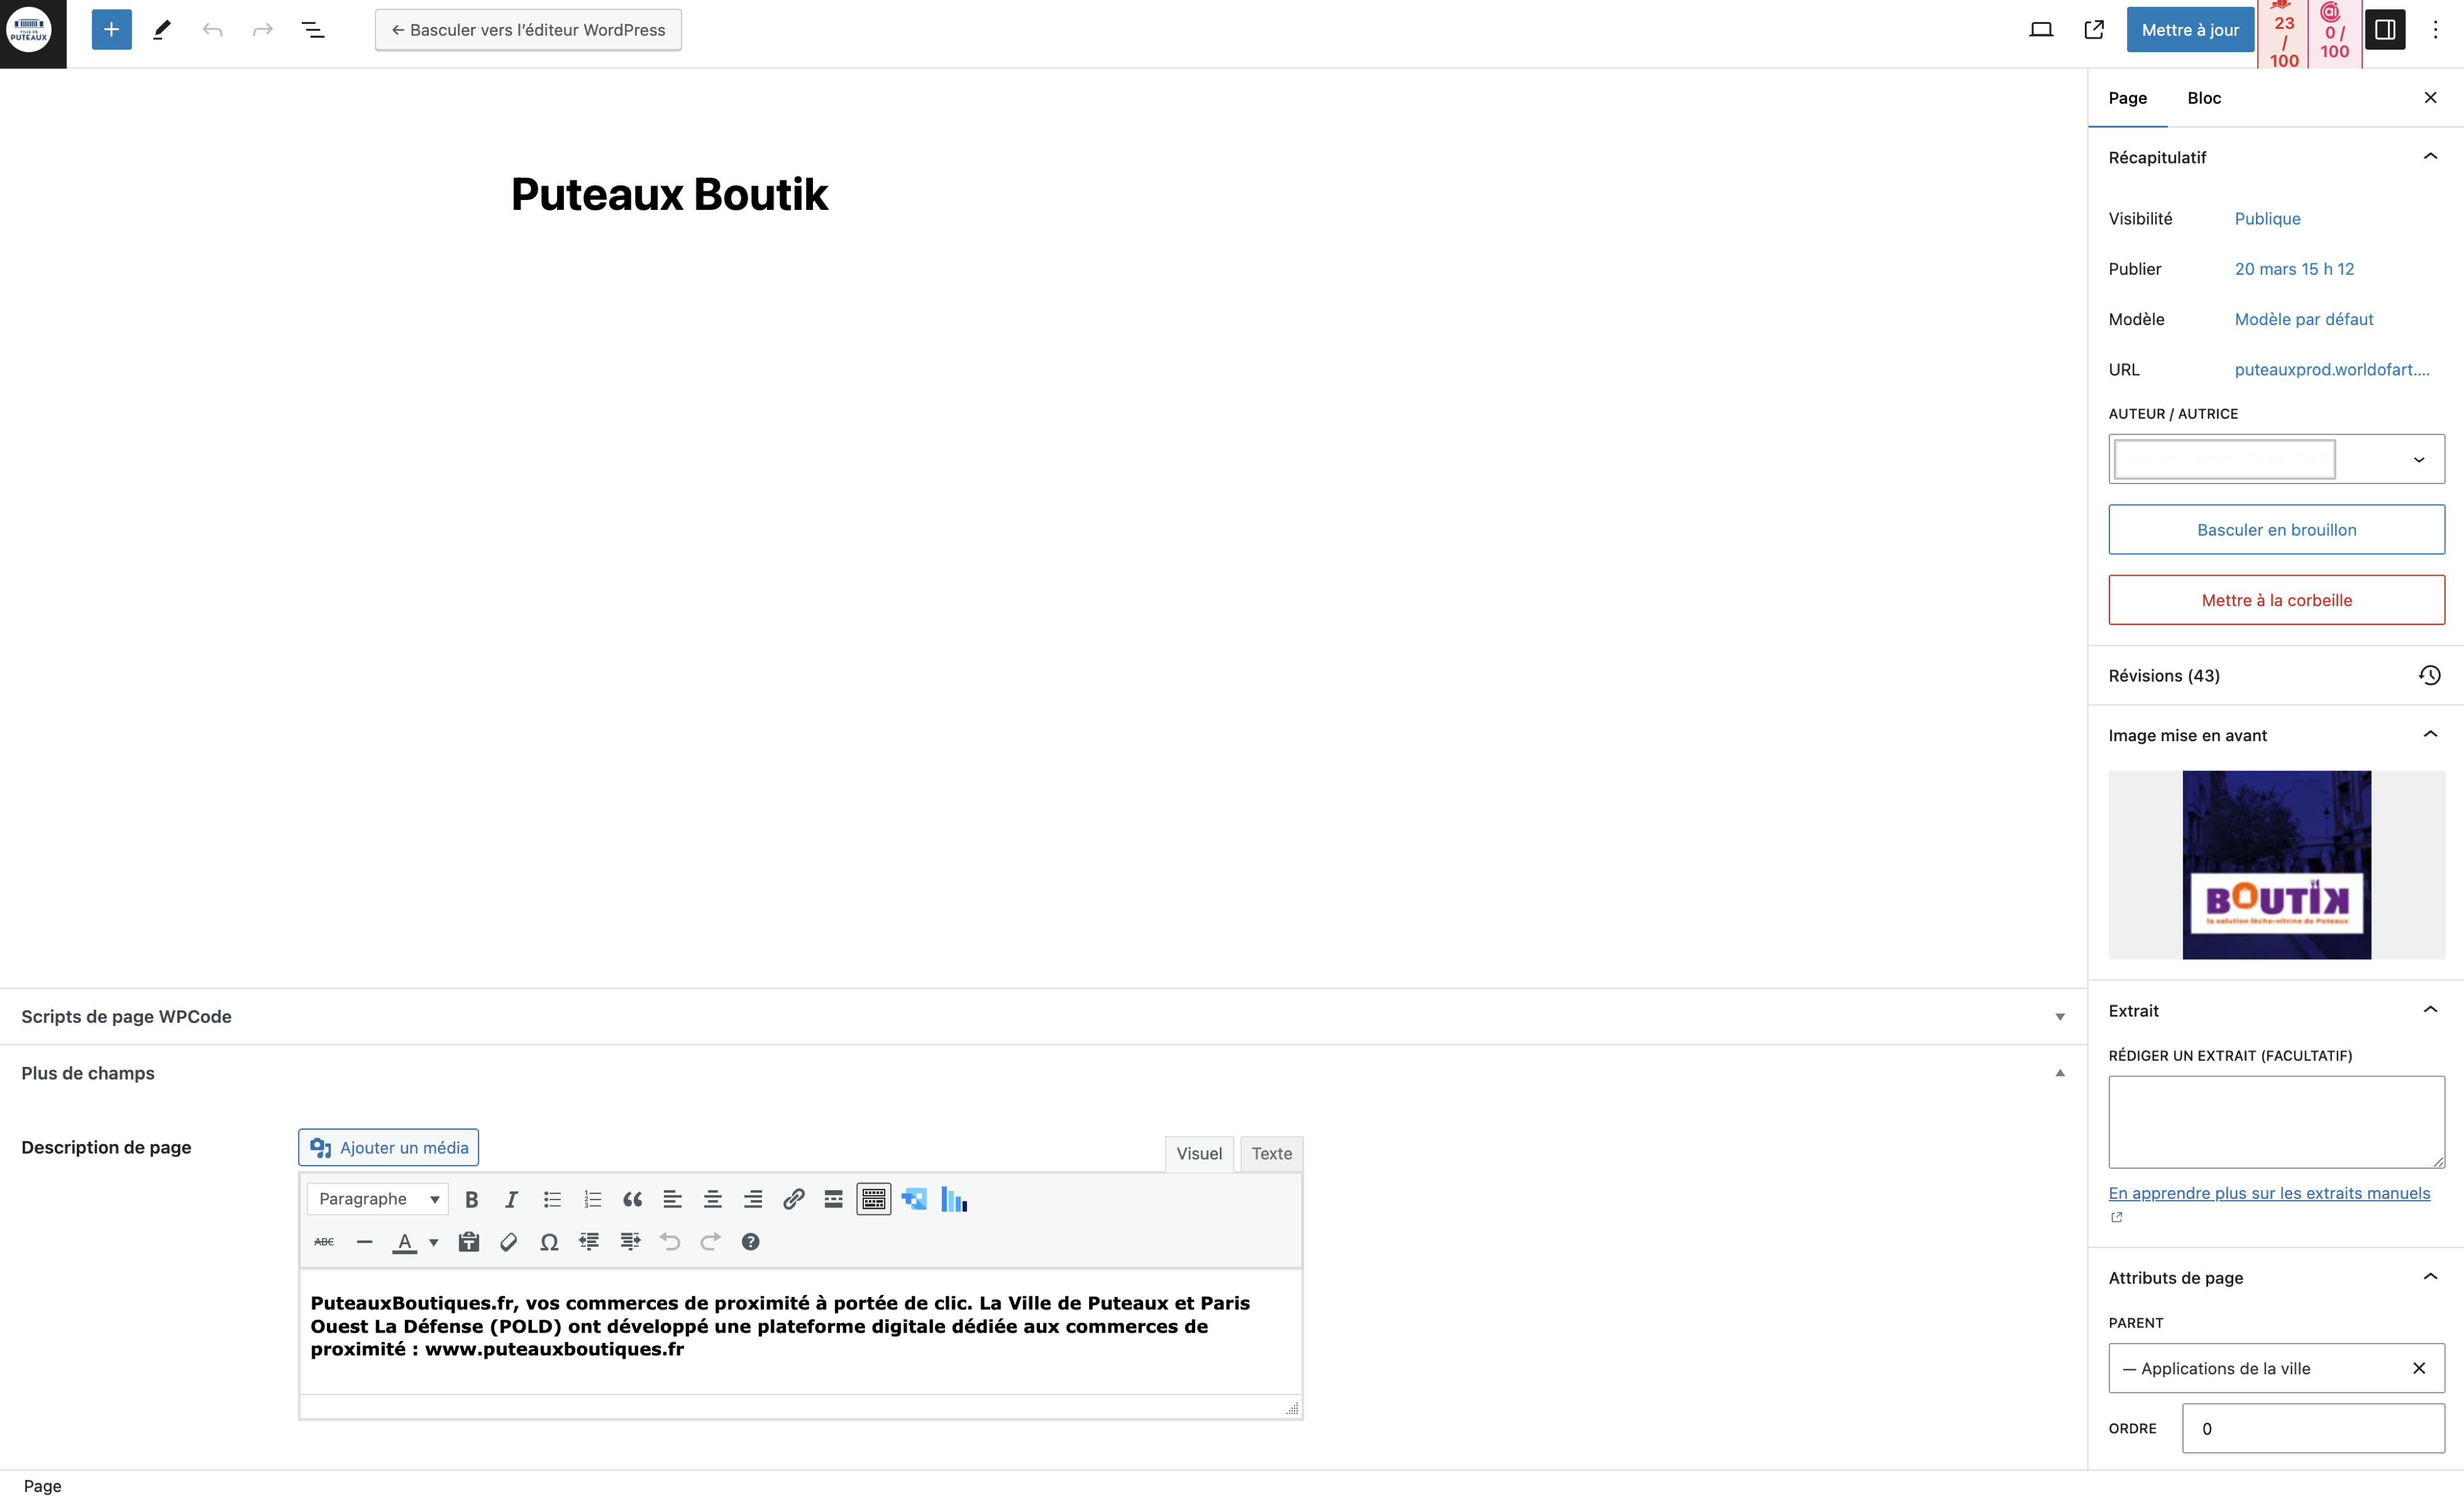The image size is (2464, 1497).
Task: Open the Revisions history clock icon
Action: pyautogui.click(x=2429, y=676)
